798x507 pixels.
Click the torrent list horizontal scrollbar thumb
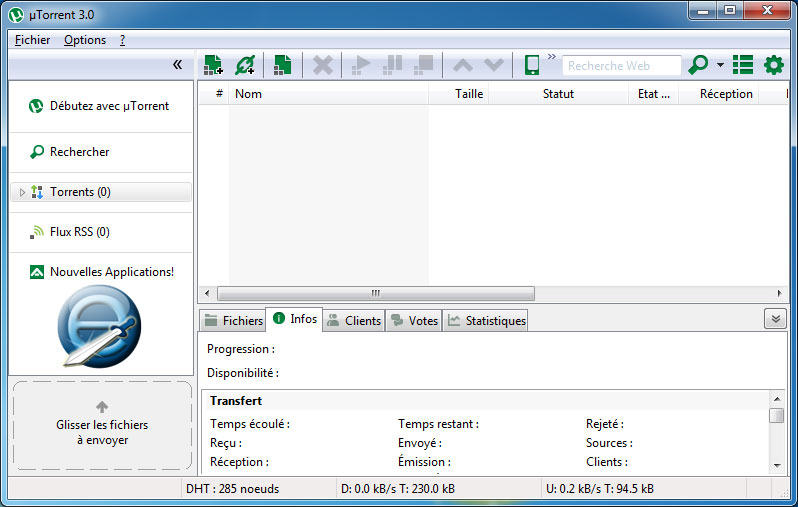(376, 293)
